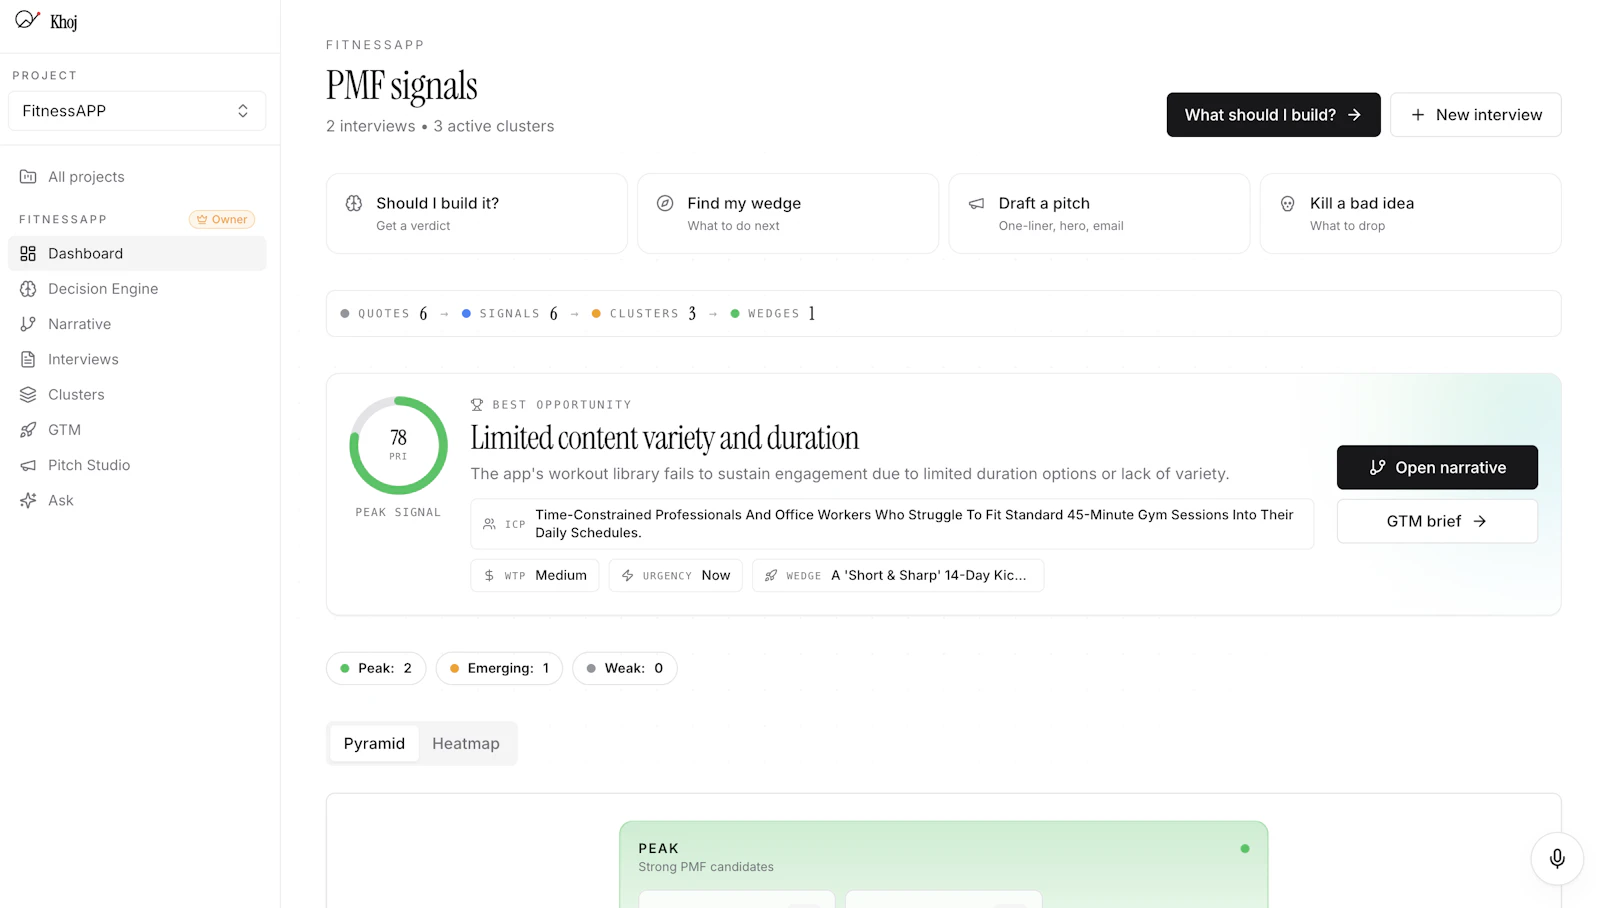This screenshot has height=908, width=1600.
Task: Click What should I build button
Action: (1273, 115)
